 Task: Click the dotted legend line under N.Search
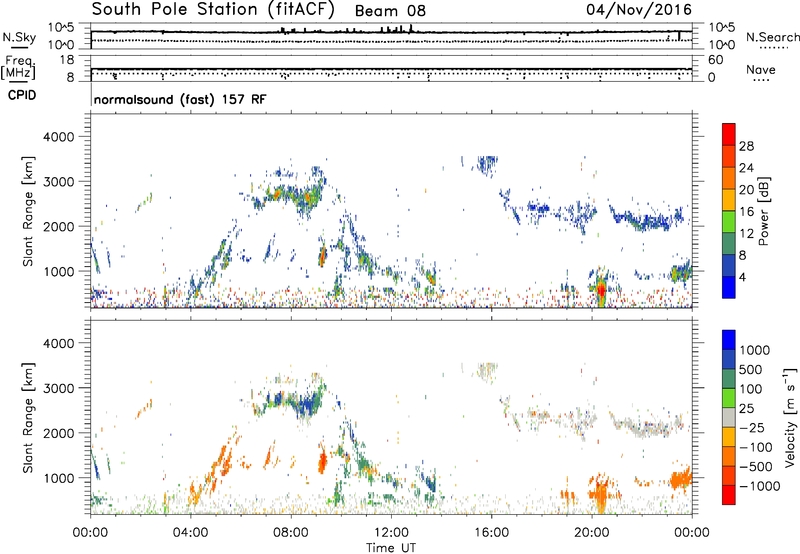click(773, 48)
